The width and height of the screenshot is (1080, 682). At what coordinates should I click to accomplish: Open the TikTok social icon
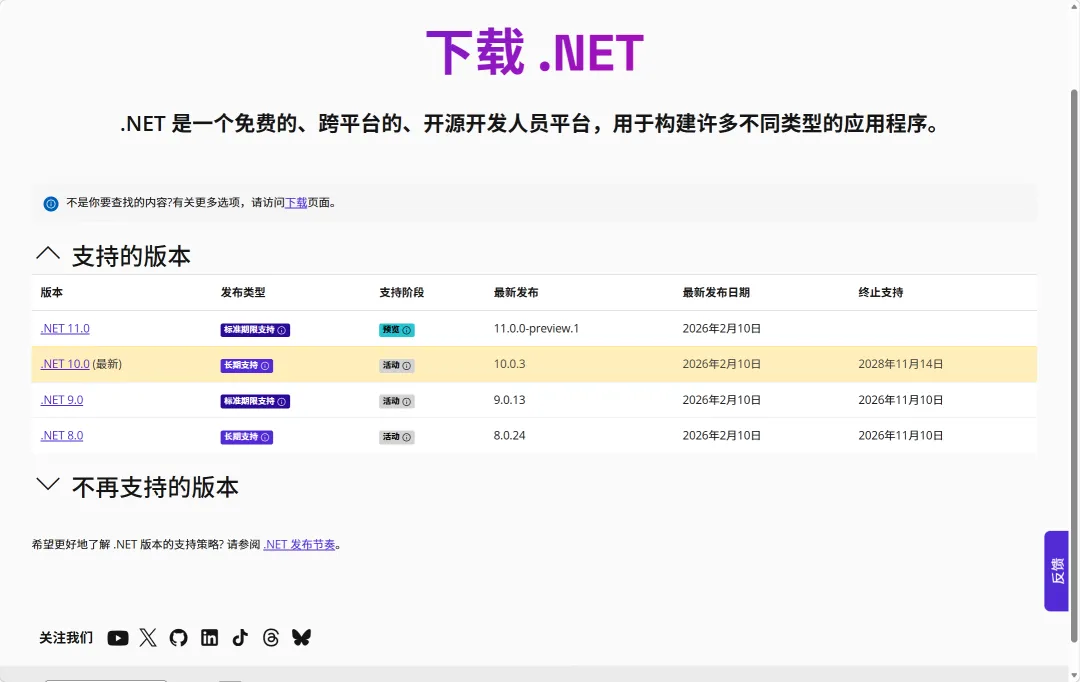240,638
